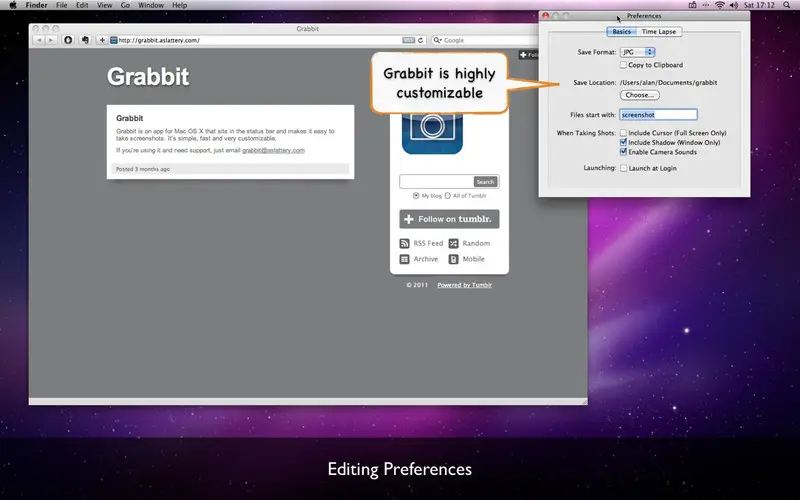Screen dimensions: 800x500
Task: Open the Finder menu
Action: click(36, 5)
